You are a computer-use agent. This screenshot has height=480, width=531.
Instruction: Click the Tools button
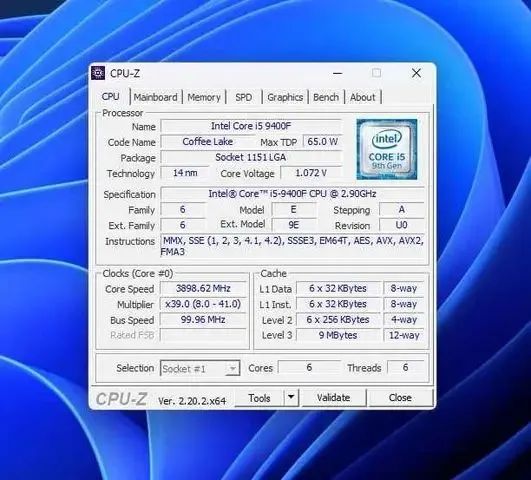click(x=259, y=398)
